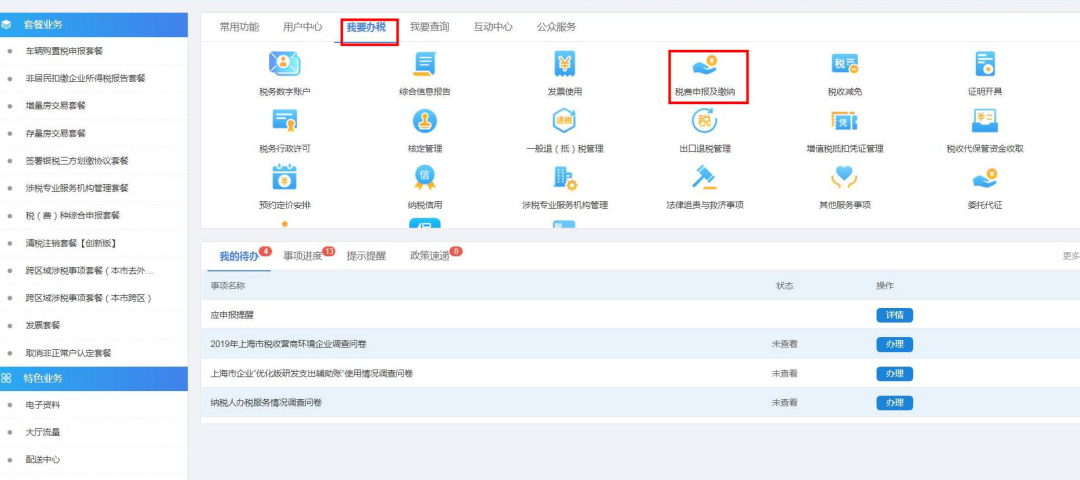Open the 出口退税管理 icon
This screenshot has height=480, width=1080.
pos(705,121)
